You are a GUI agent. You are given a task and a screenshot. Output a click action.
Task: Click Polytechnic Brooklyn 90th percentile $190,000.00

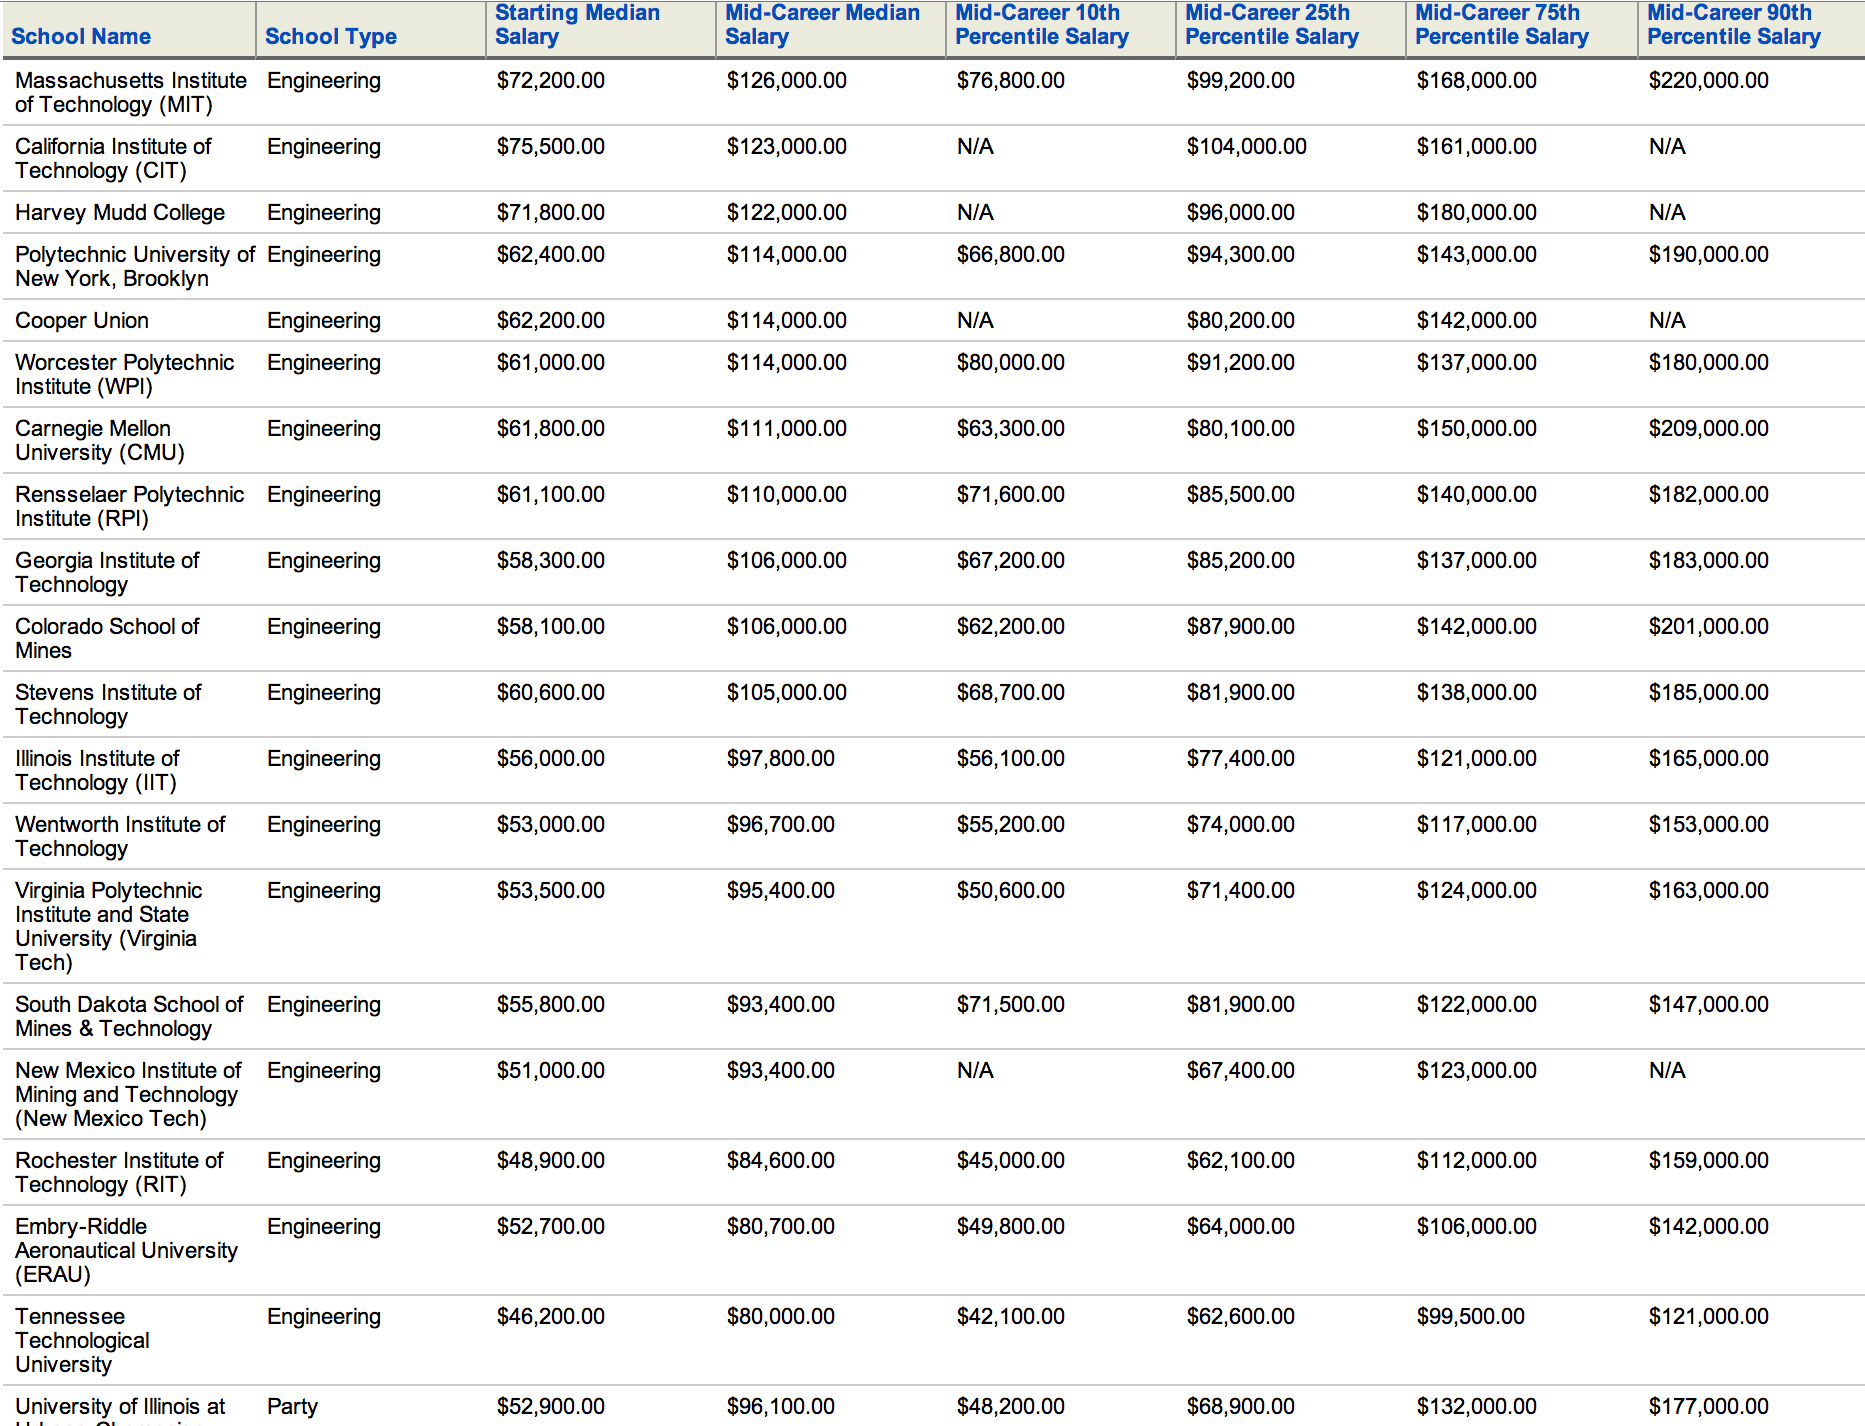[1709, 254]
